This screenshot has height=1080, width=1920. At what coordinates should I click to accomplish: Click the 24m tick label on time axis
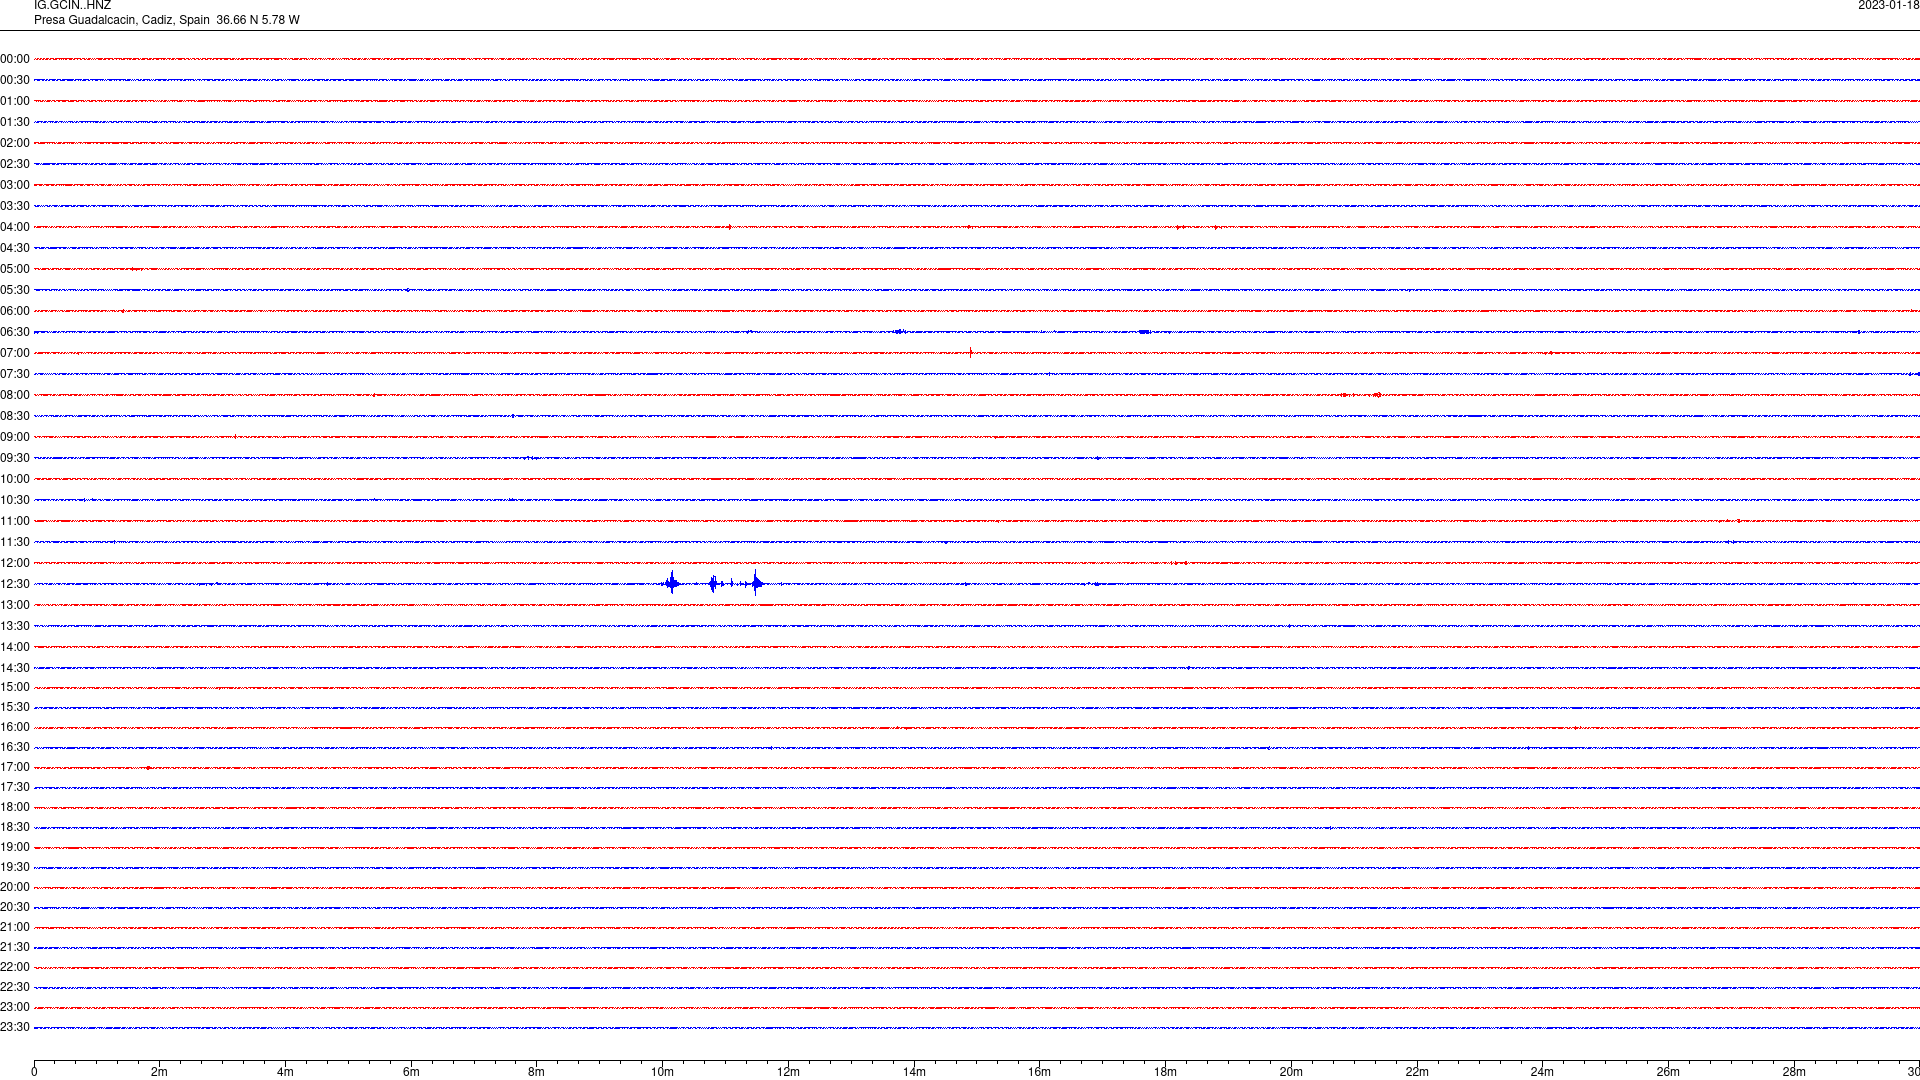tap(1542, 1072)
